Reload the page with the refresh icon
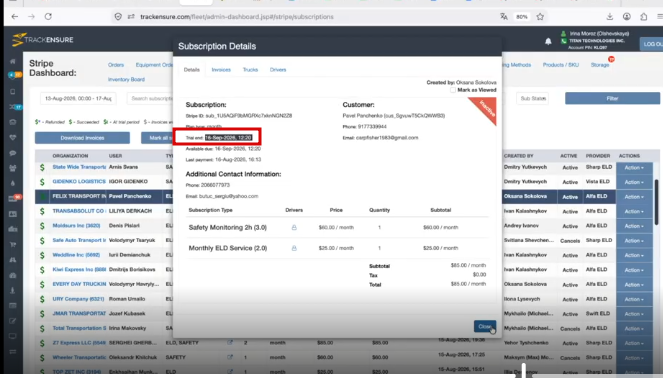The height and width of the screenshot is (378, 663). (48, 16)
